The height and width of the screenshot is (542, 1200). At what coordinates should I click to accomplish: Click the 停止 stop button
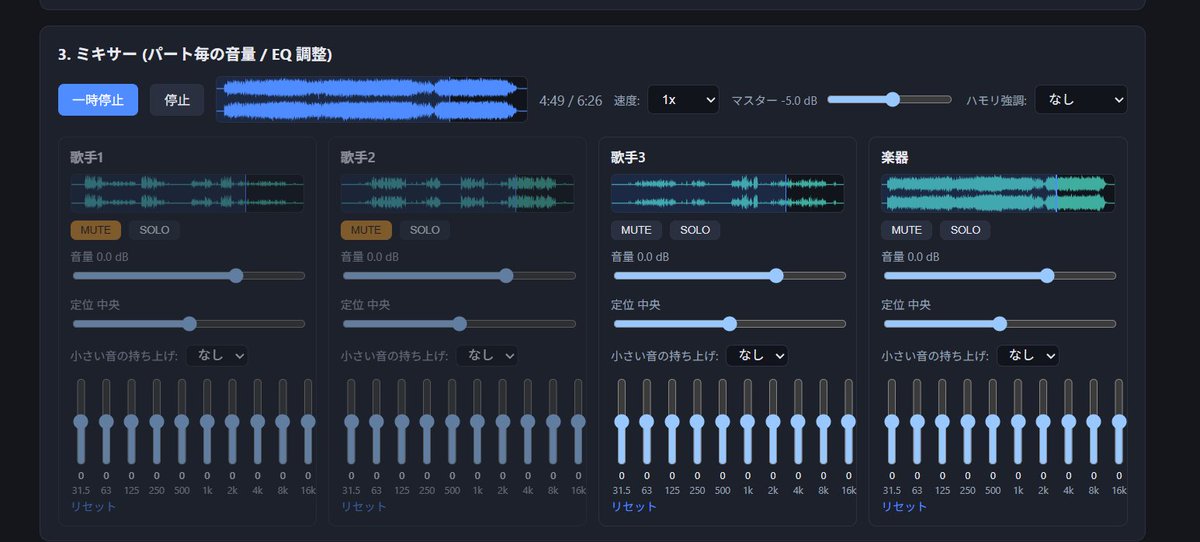(x=177, y=100)
